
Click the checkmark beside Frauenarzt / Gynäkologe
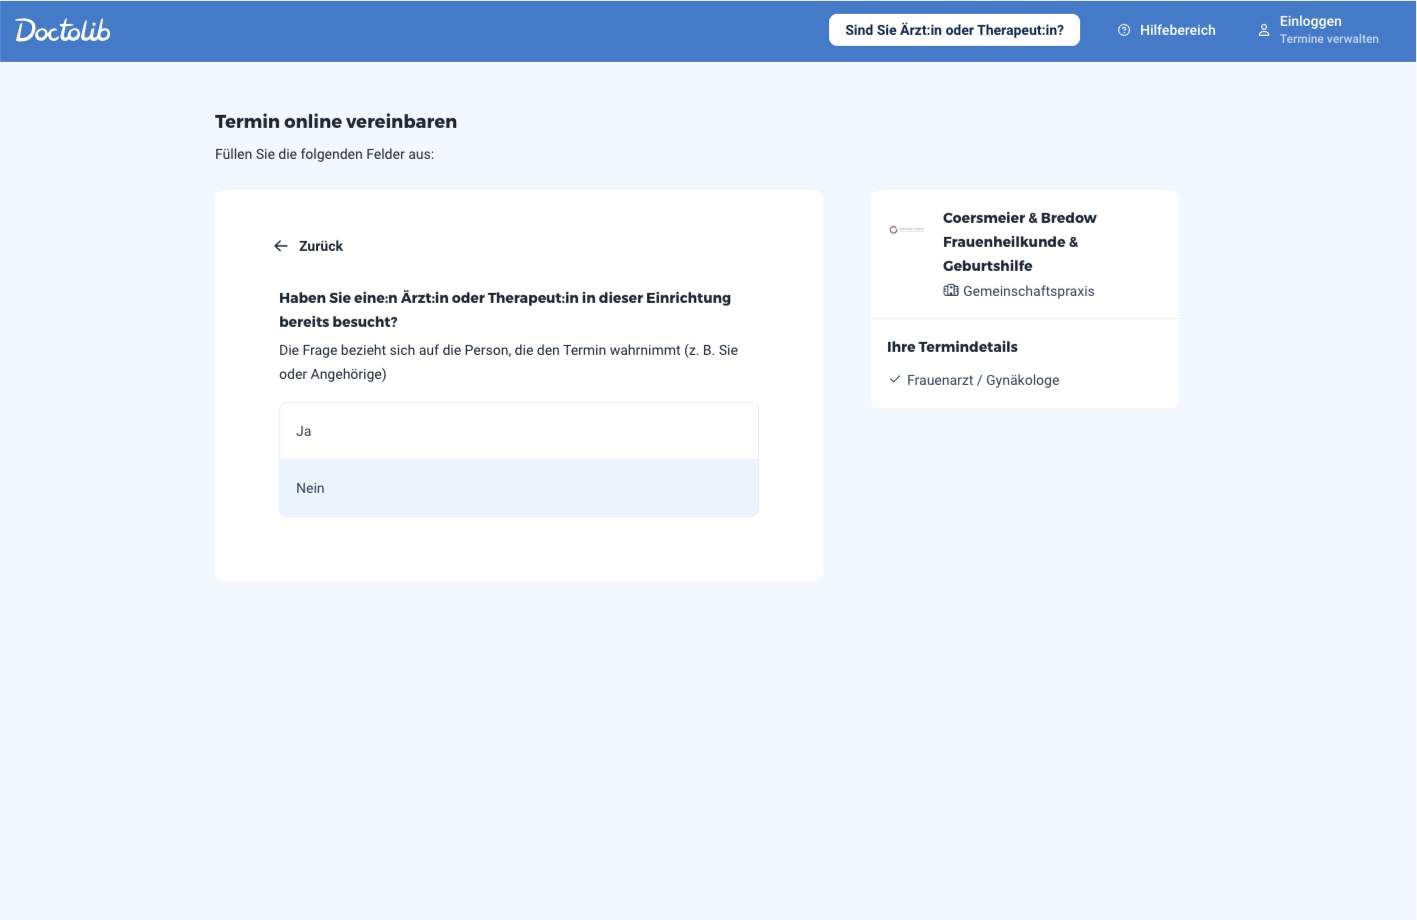coord(895,380)
